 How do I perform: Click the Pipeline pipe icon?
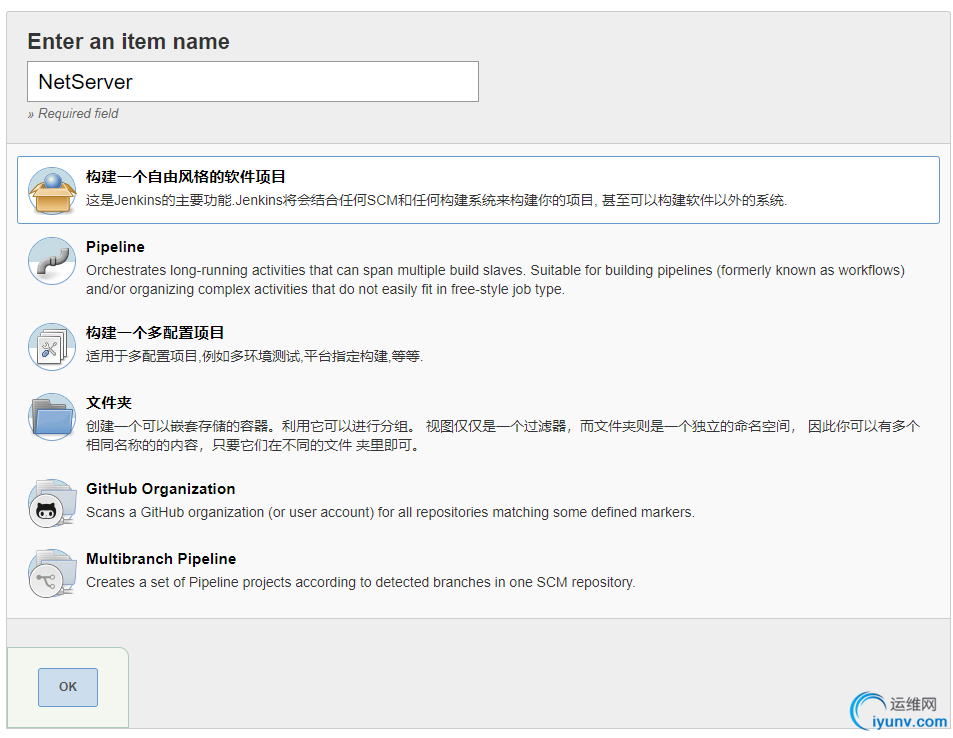52,261
